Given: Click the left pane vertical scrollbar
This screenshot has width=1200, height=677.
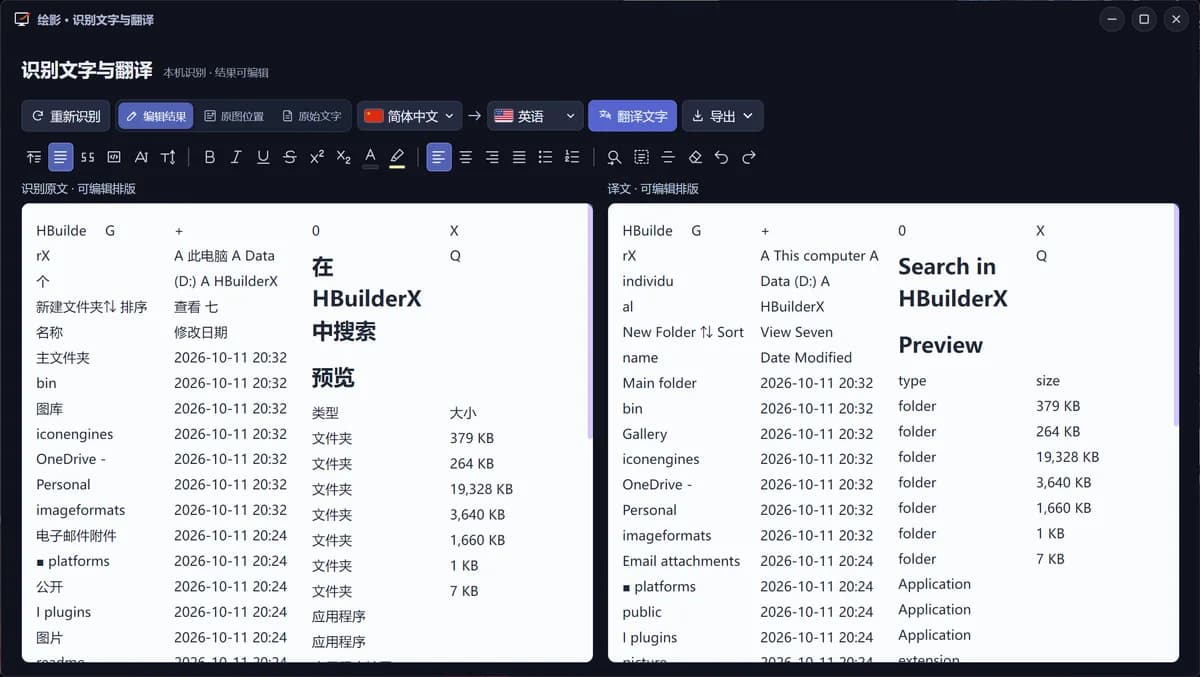Looking at the screenshot, I should (x=590, y=322).
